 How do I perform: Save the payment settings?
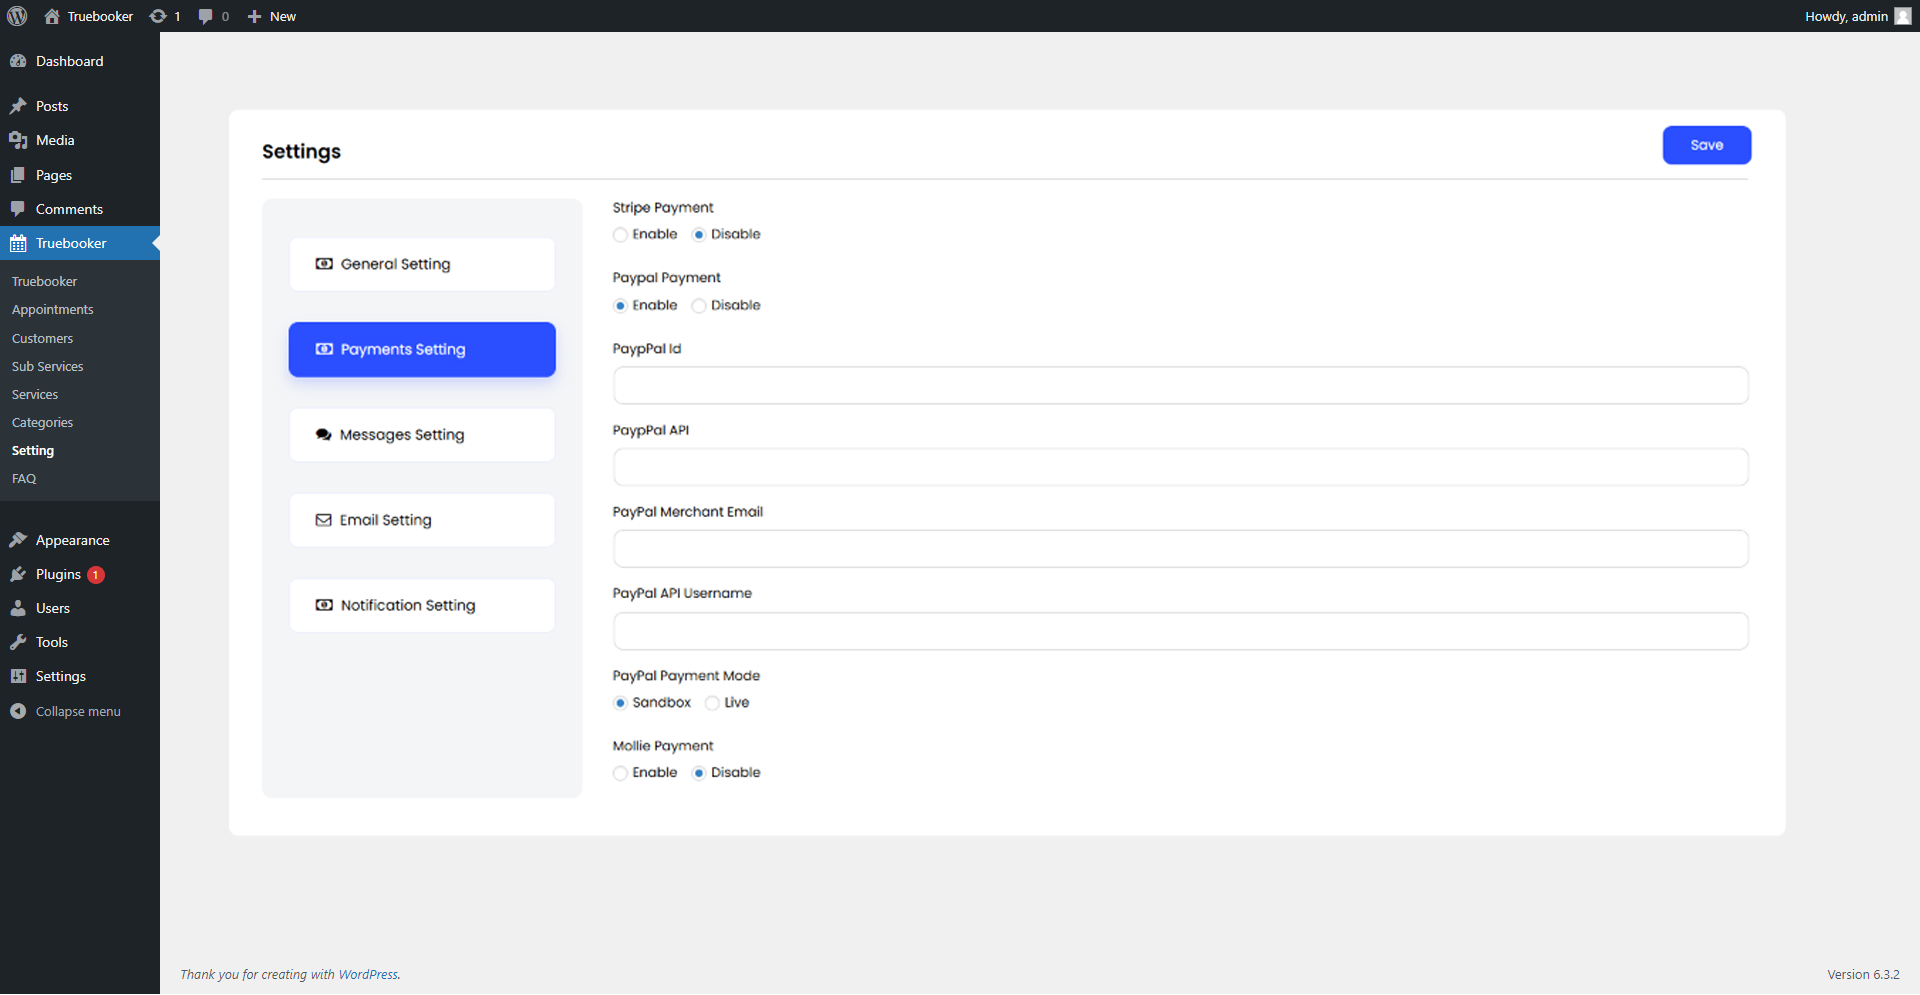point(1706,145)
